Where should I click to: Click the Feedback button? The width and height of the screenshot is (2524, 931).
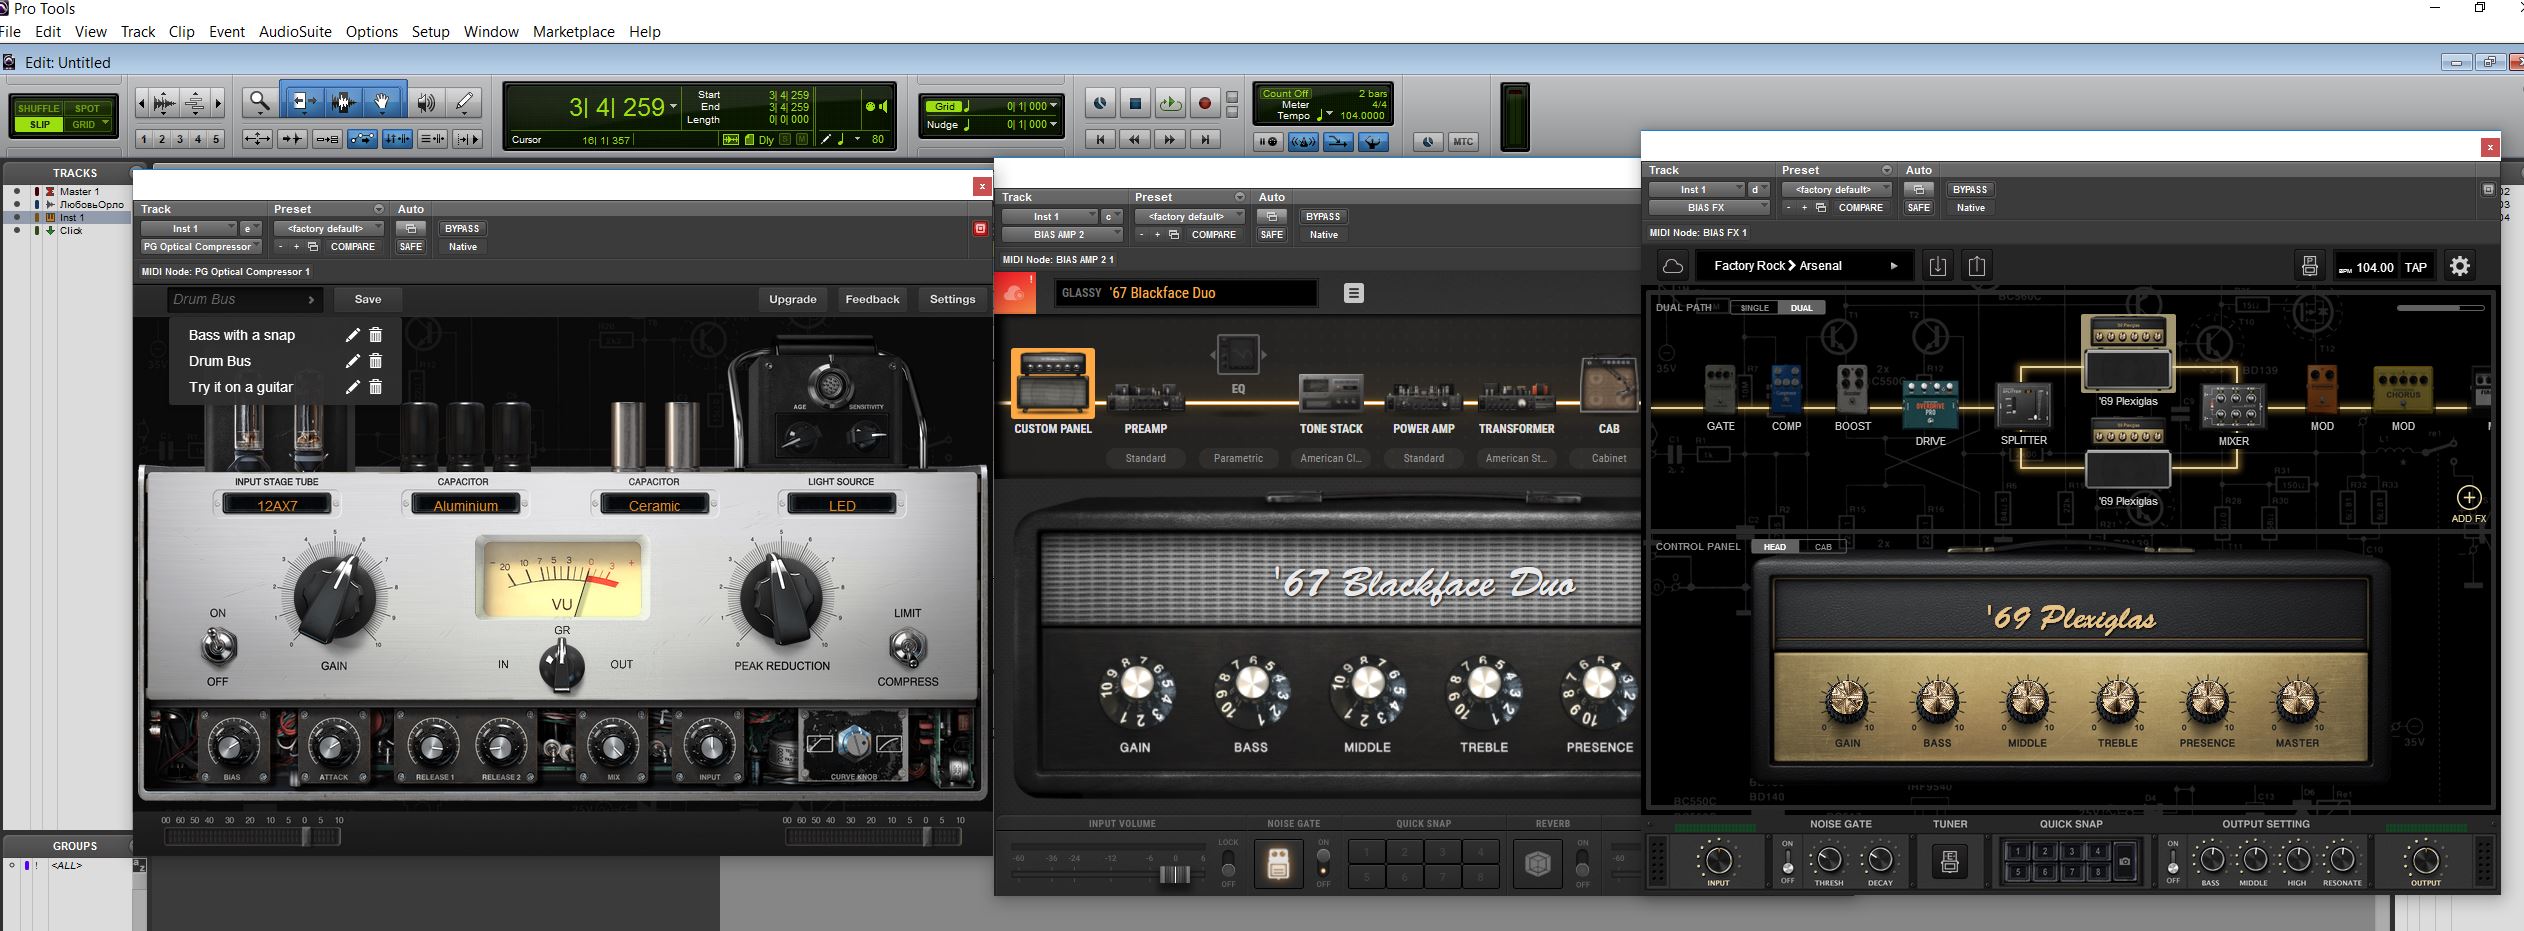872,299
